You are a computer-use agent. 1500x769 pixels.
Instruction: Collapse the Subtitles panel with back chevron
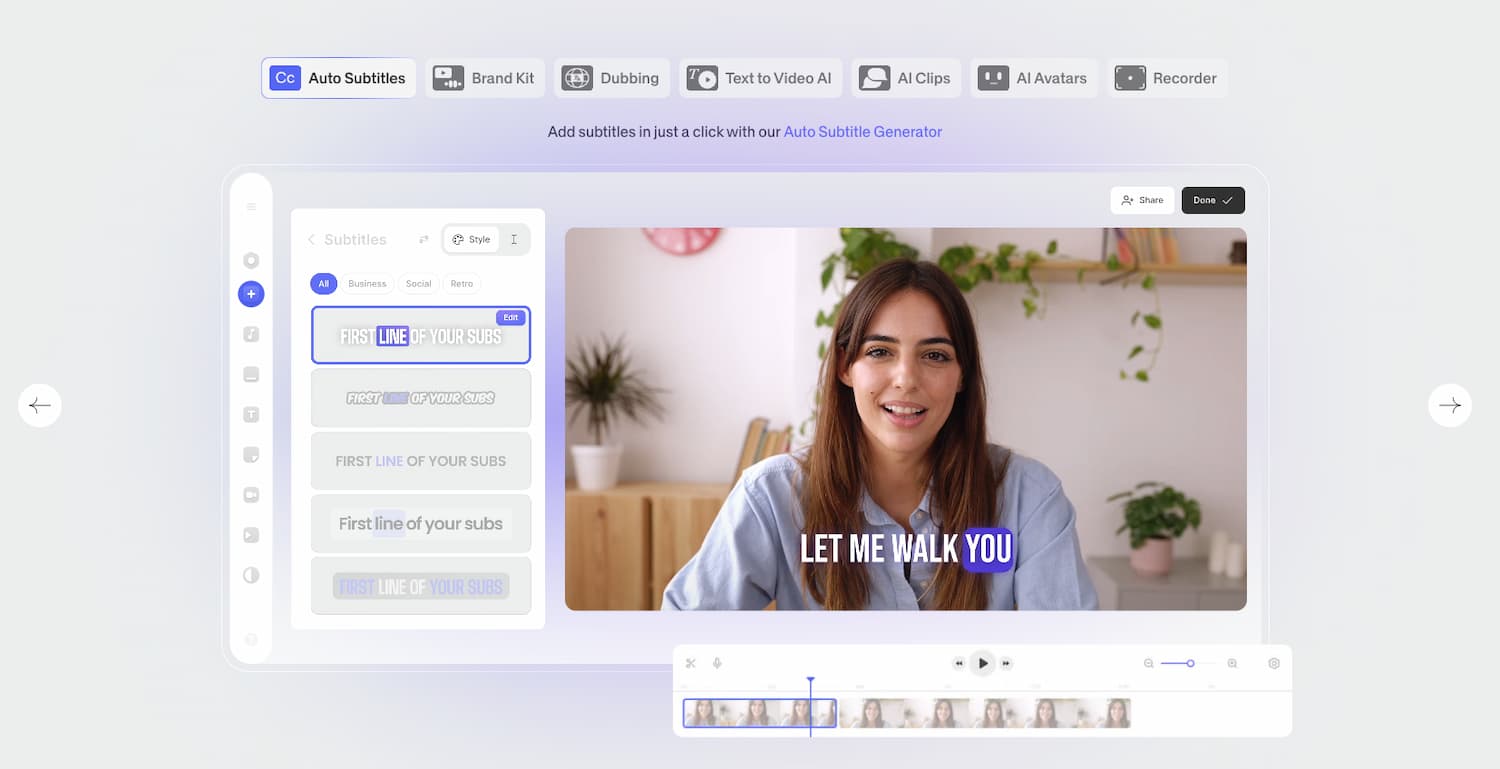[311, 239]
